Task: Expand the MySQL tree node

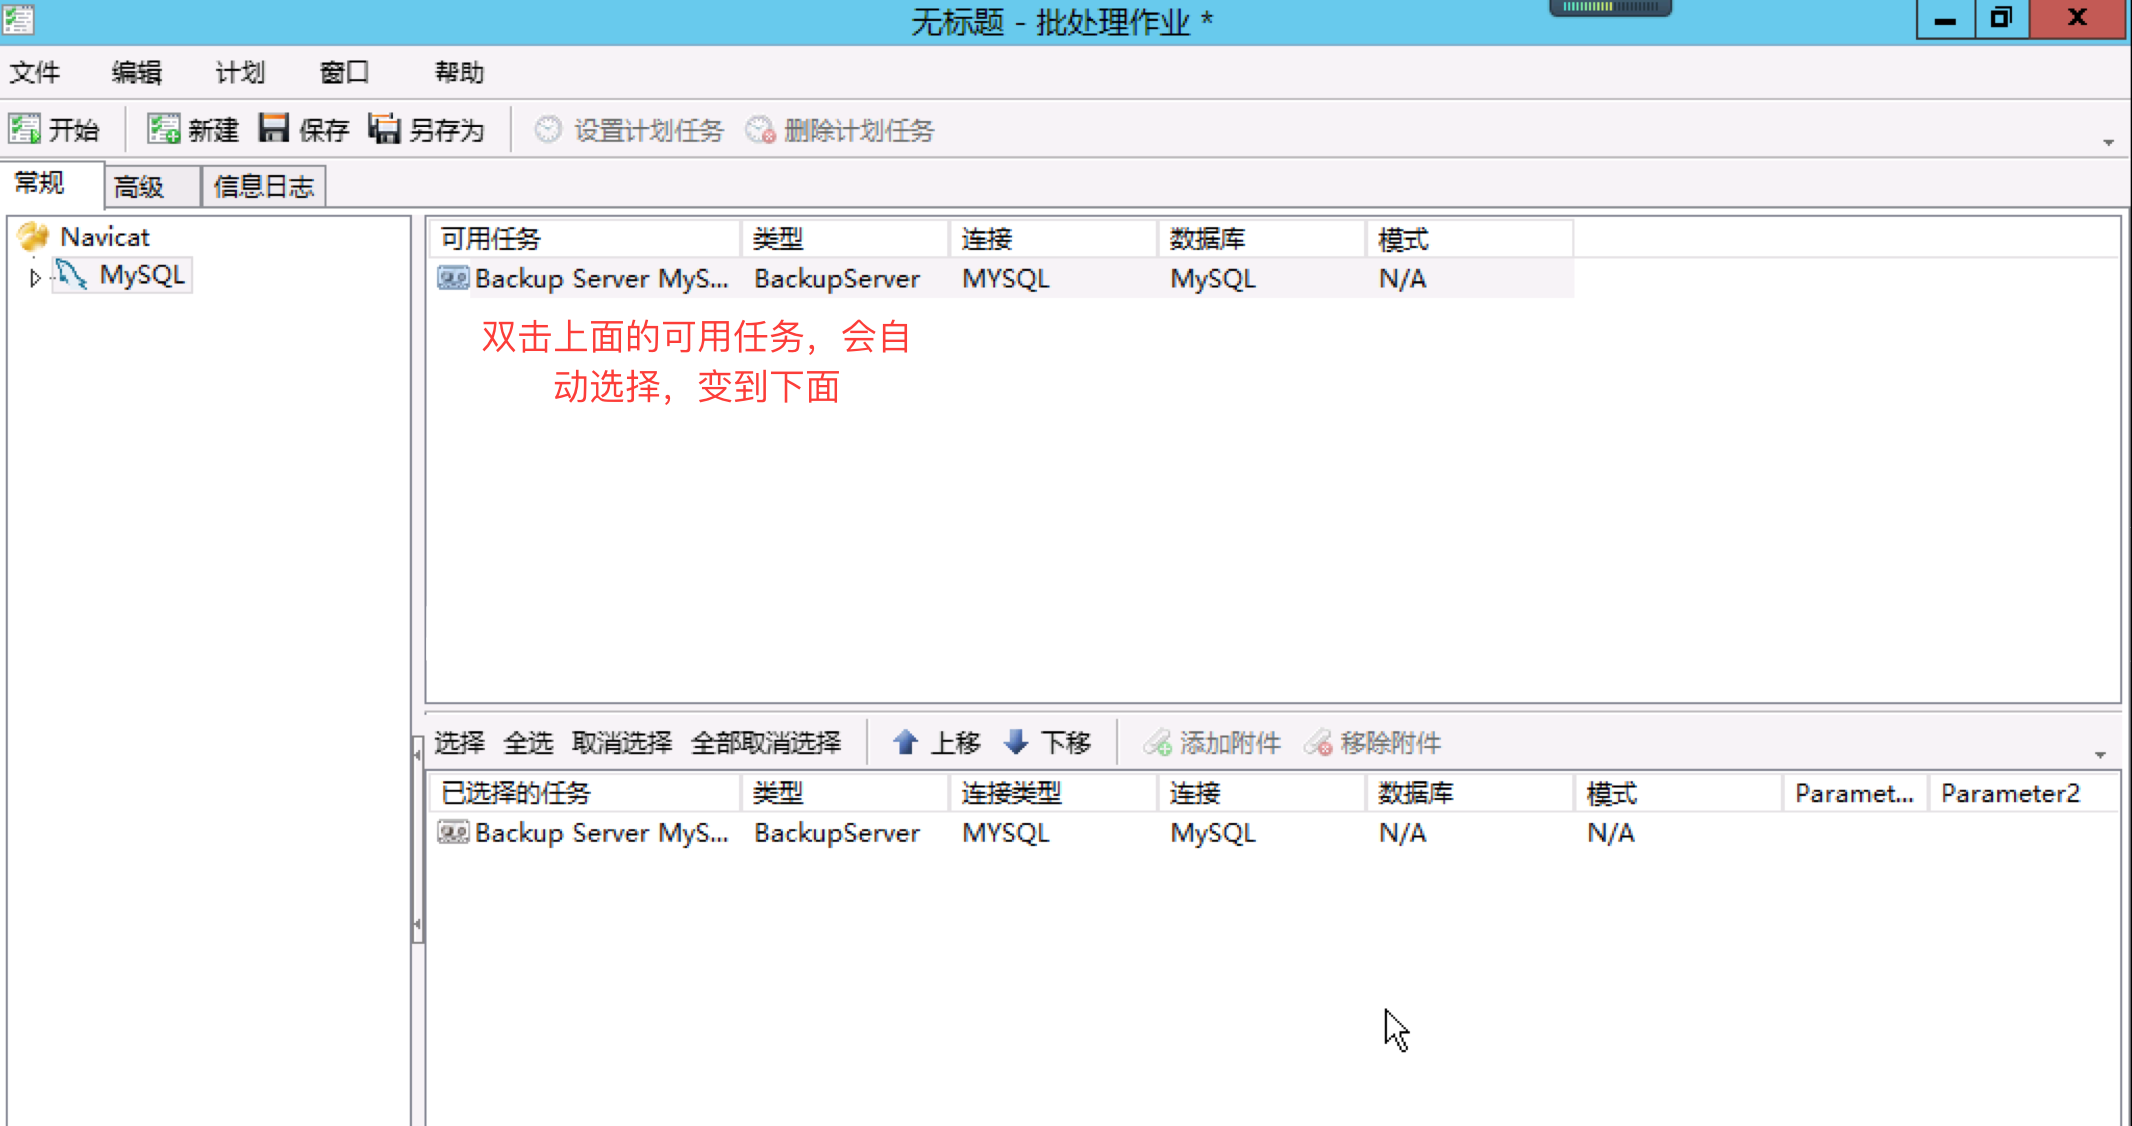Action: coord(35,278)
